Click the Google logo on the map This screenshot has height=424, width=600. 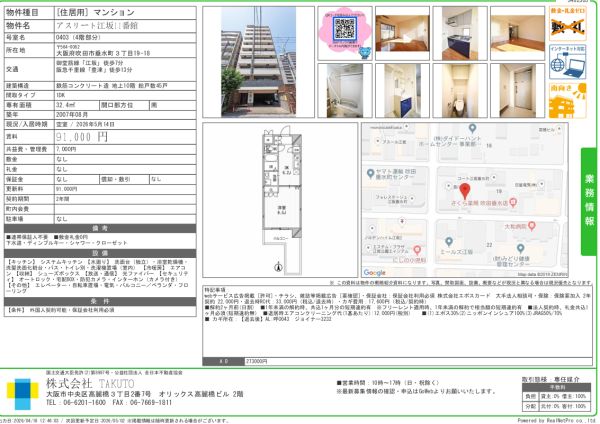coord(374,272)
